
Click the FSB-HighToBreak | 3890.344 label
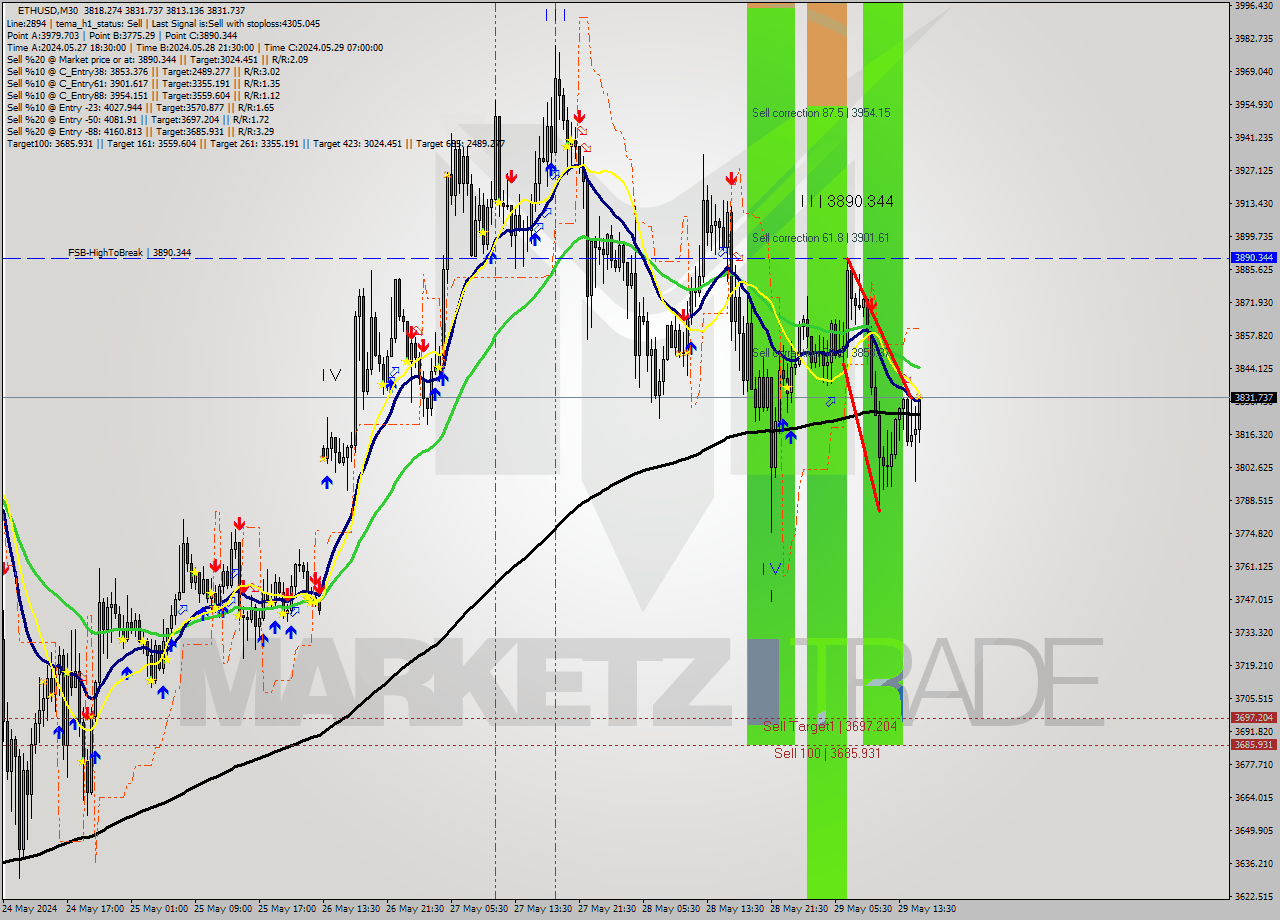click(x=129, y=253)
